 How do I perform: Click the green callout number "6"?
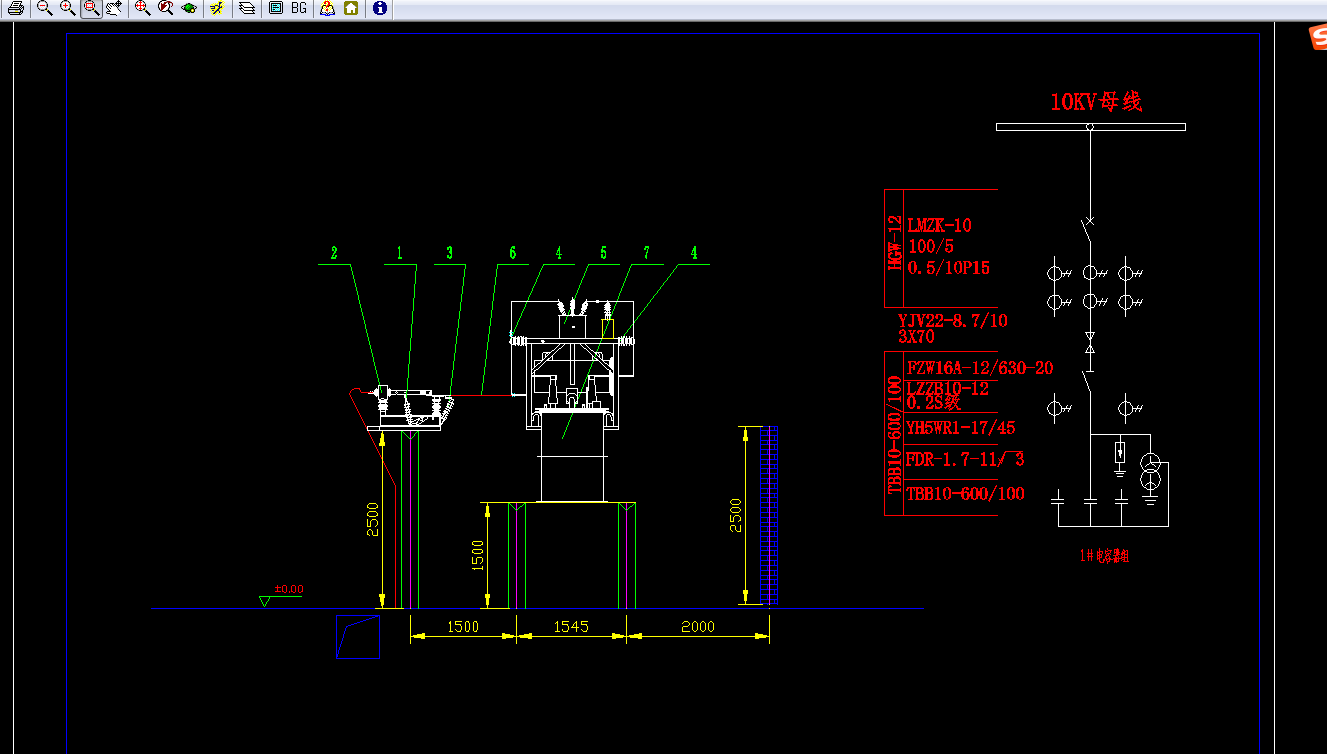513,254
